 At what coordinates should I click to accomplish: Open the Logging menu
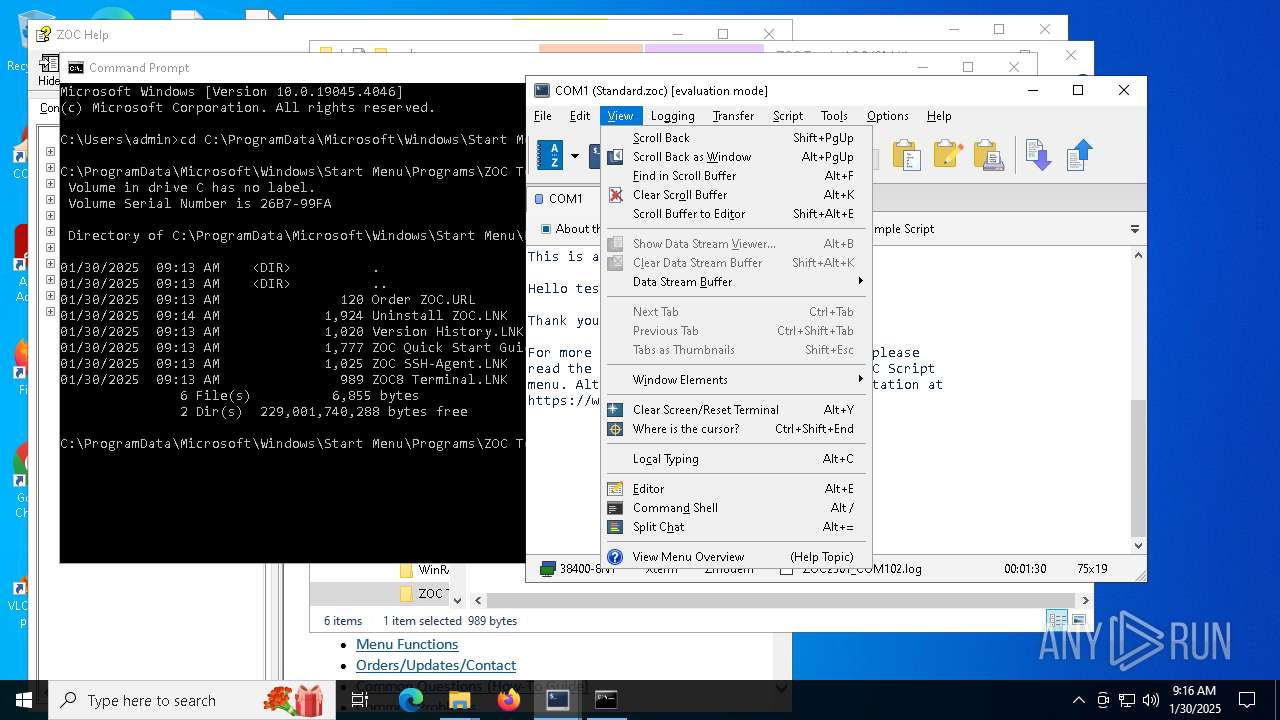tap(672, 116)
